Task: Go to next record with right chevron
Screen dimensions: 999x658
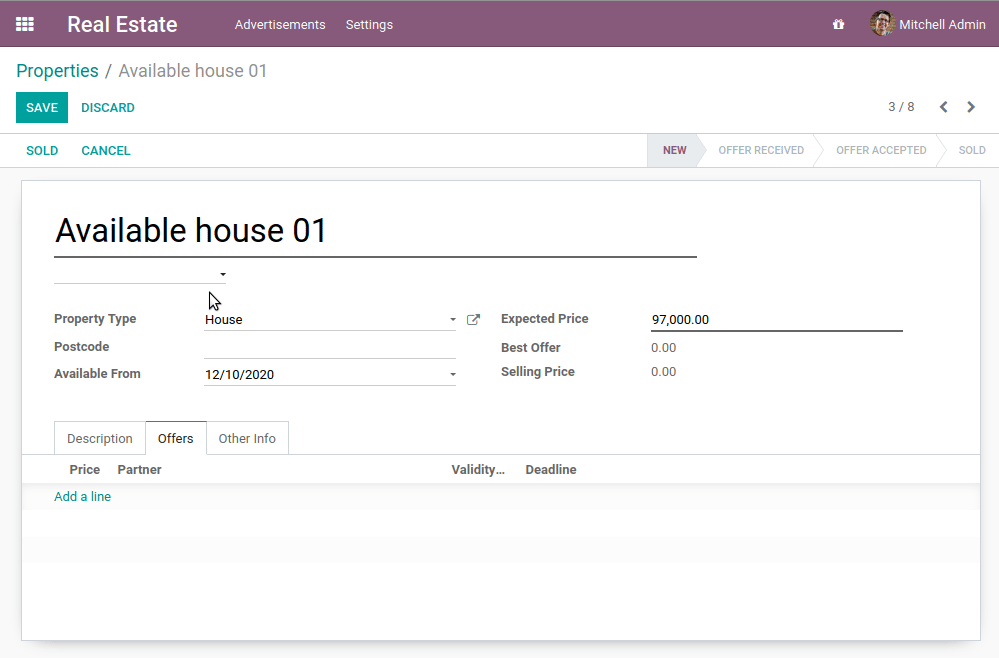Action: 971,106
